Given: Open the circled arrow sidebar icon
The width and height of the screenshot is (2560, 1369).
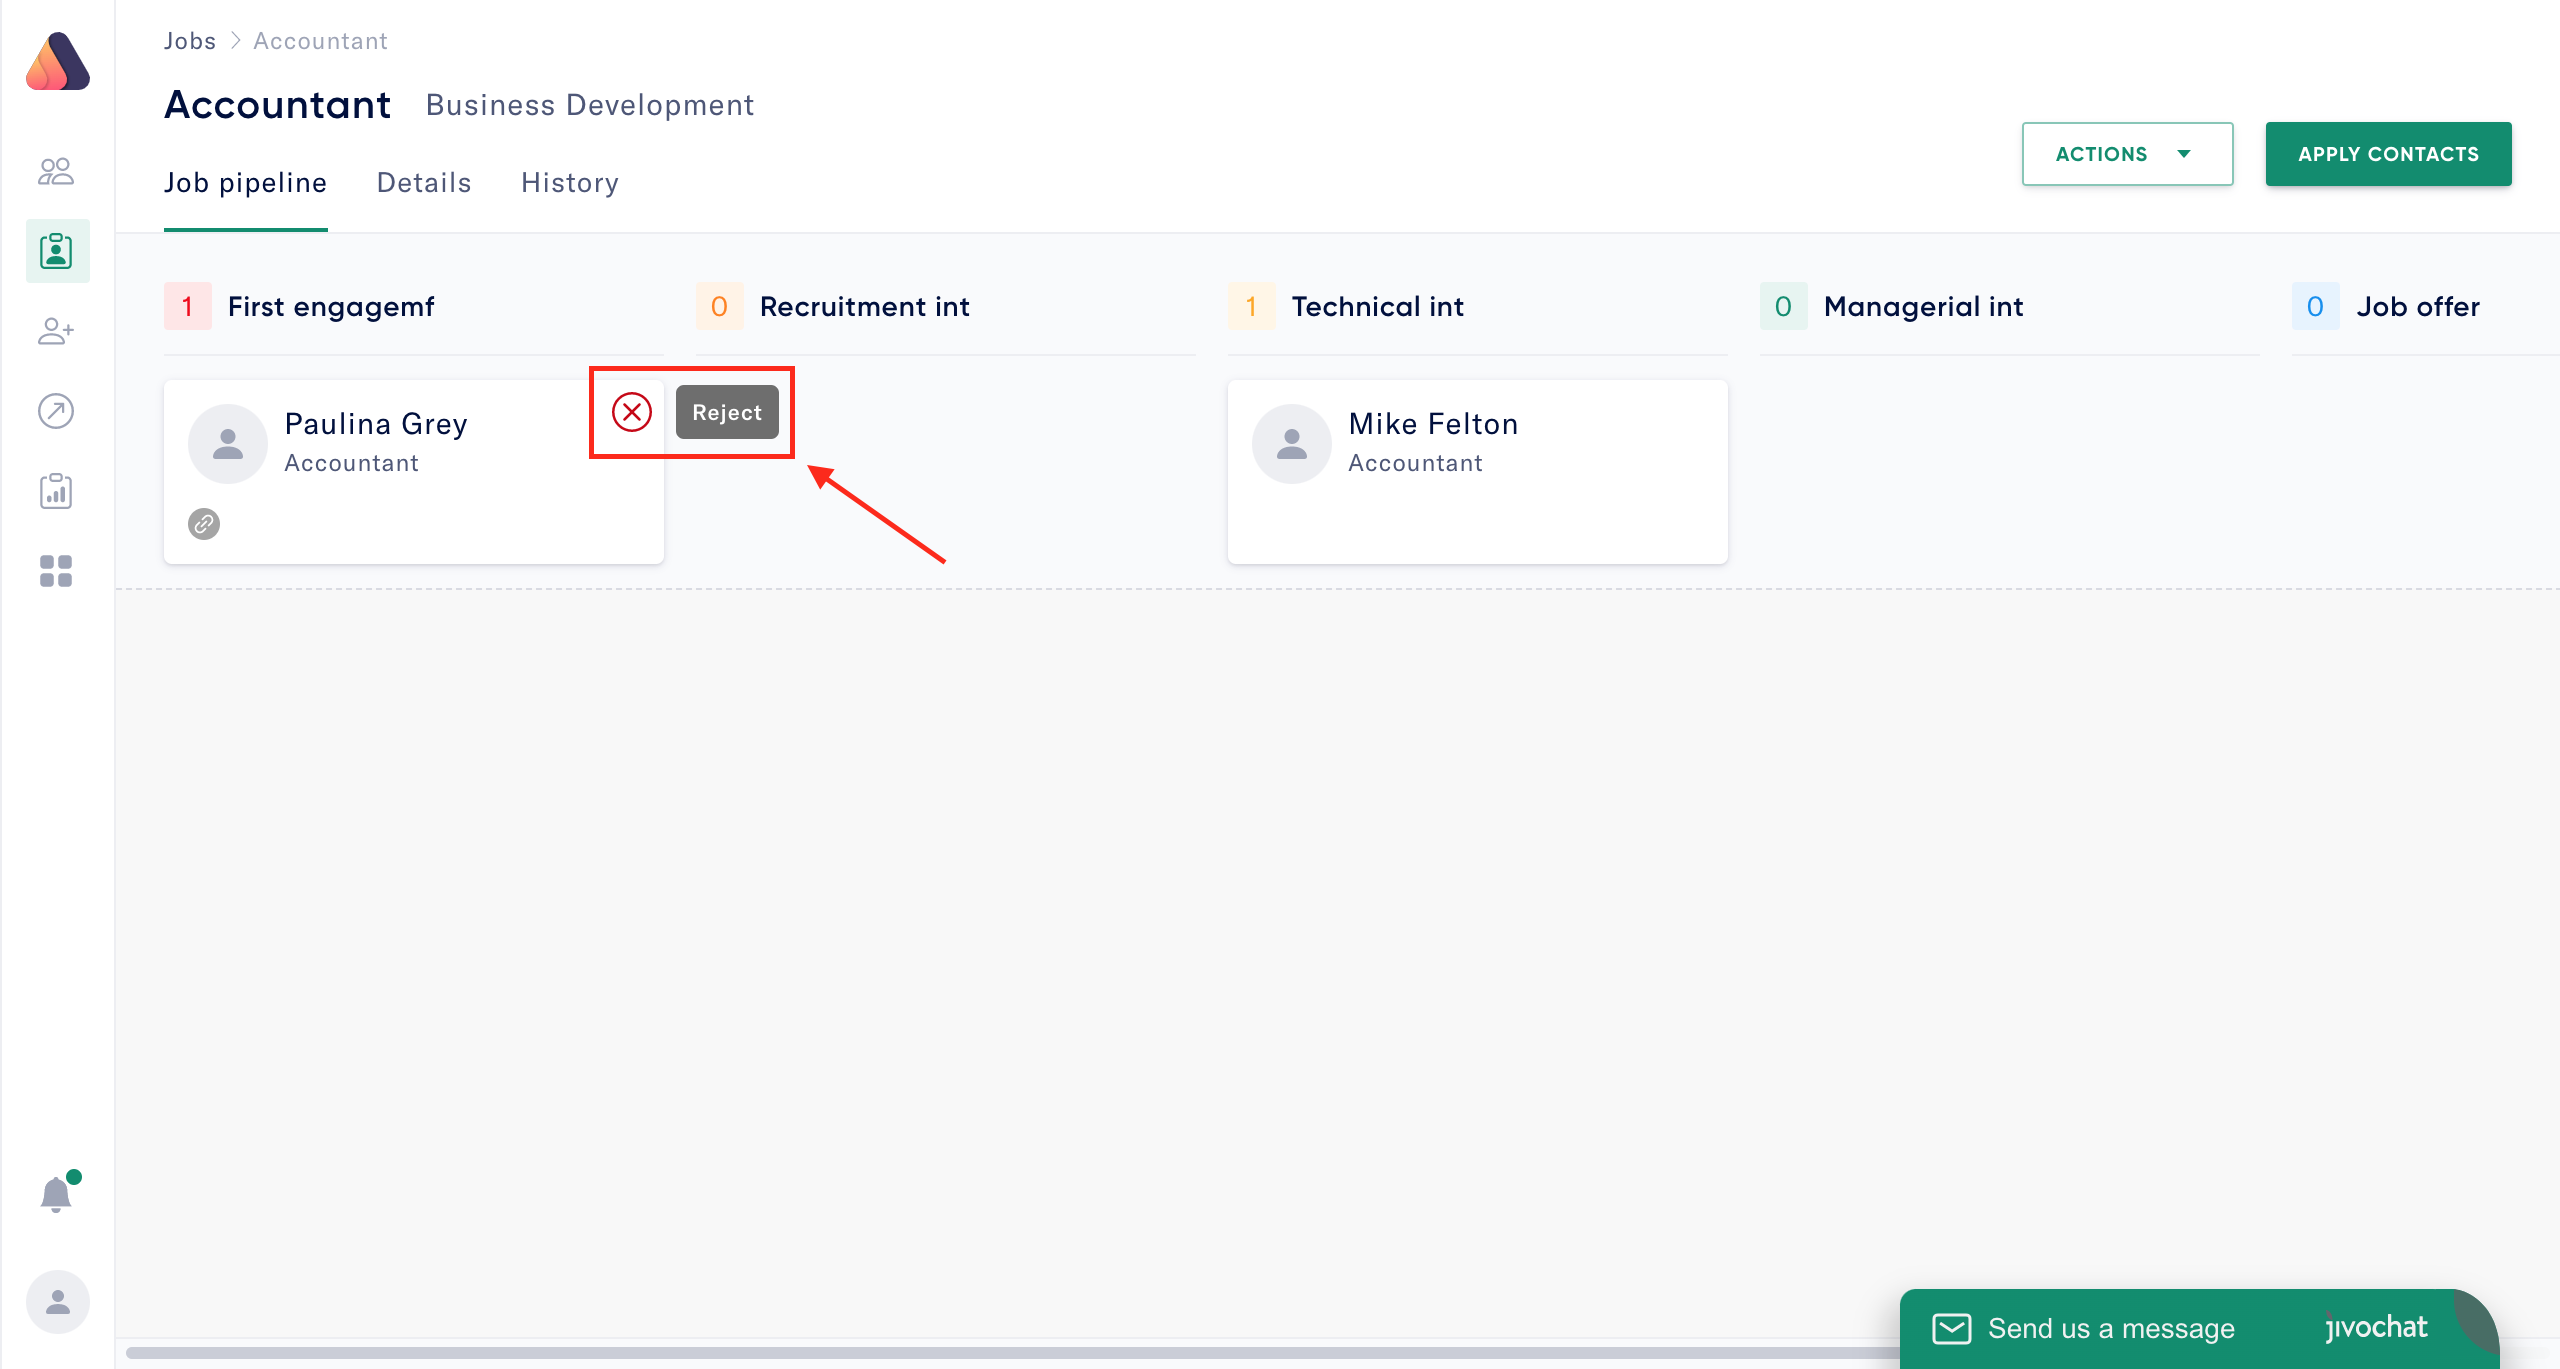Looking at the screenshot, I should pyautogui.click(x=56, y=411).
